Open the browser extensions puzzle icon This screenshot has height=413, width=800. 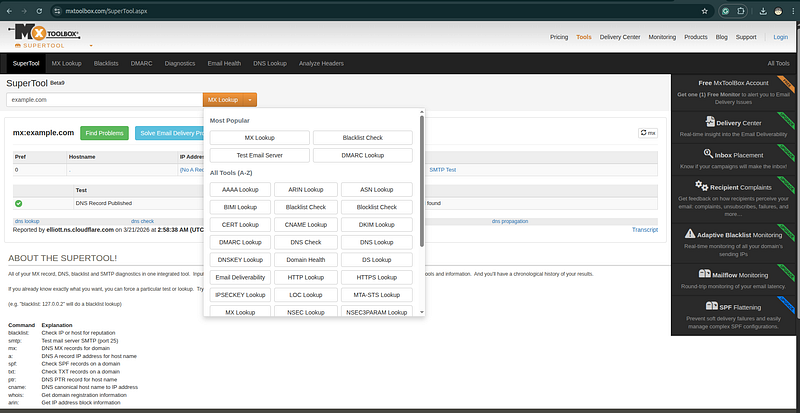(x=741, y=11)
